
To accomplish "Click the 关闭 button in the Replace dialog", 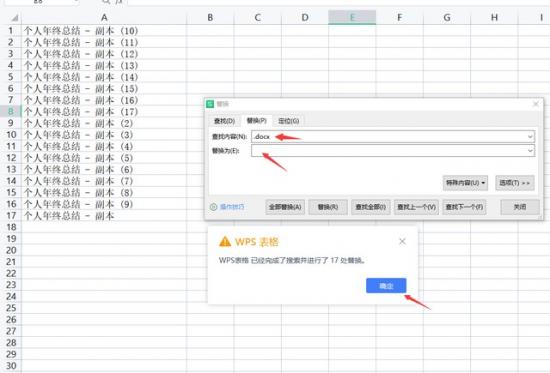I will [520, 207].
